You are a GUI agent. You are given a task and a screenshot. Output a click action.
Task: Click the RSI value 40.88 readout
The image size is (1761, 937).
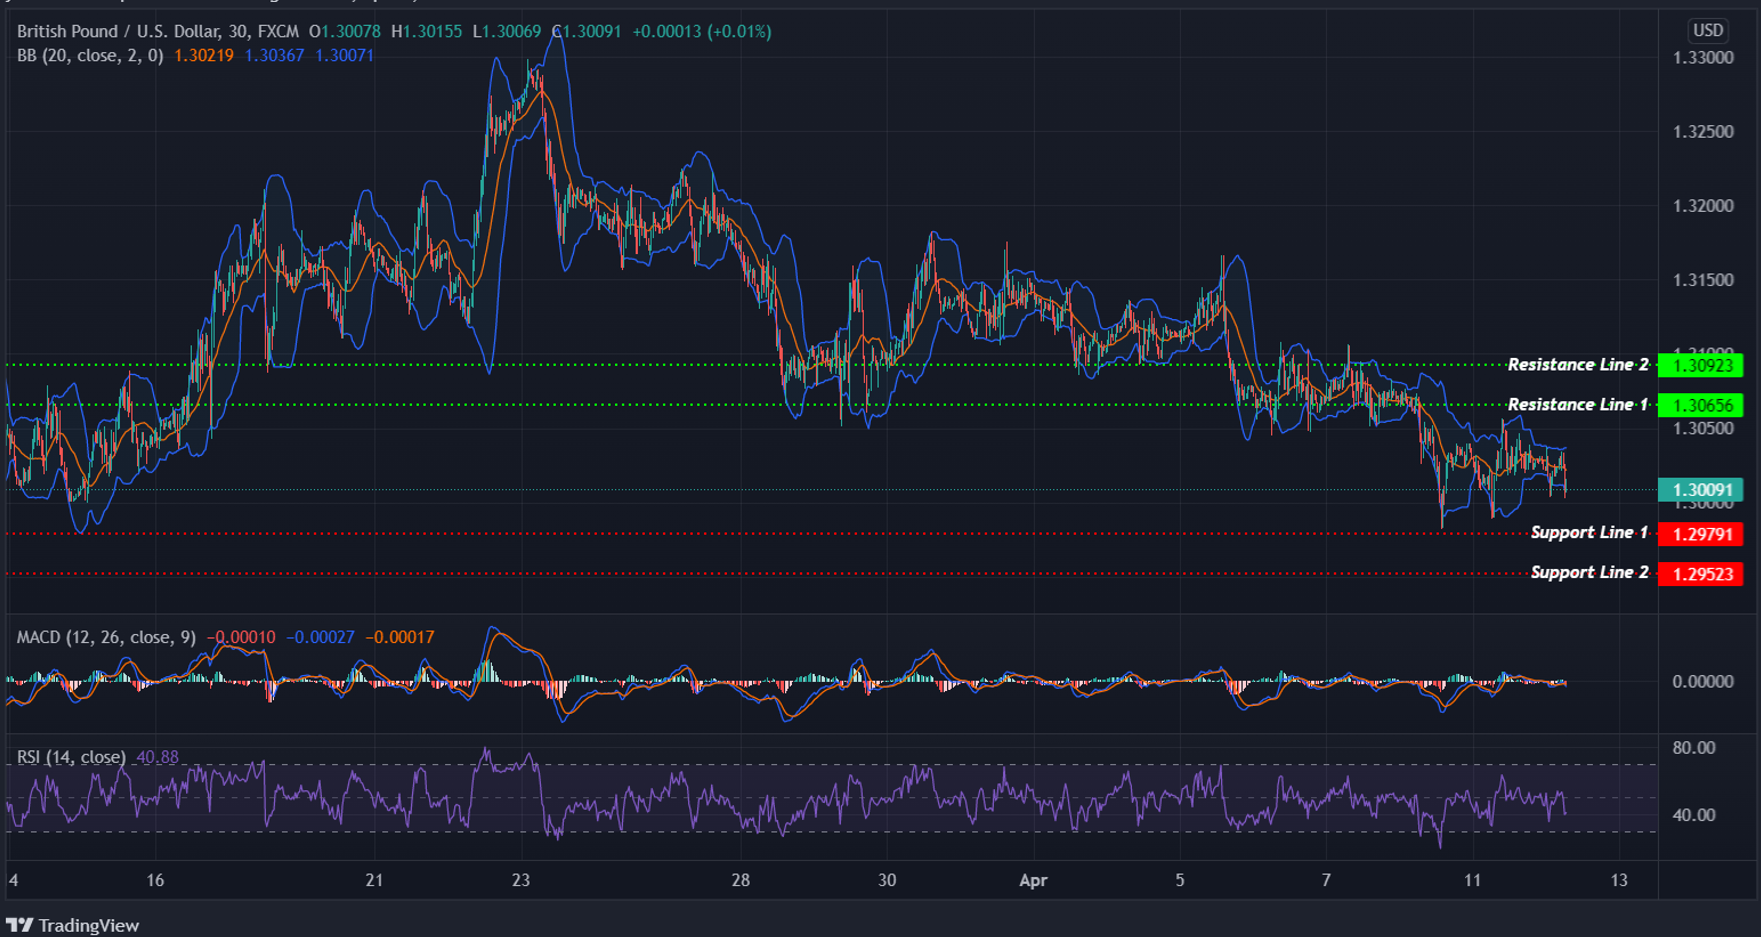(158, 757)
